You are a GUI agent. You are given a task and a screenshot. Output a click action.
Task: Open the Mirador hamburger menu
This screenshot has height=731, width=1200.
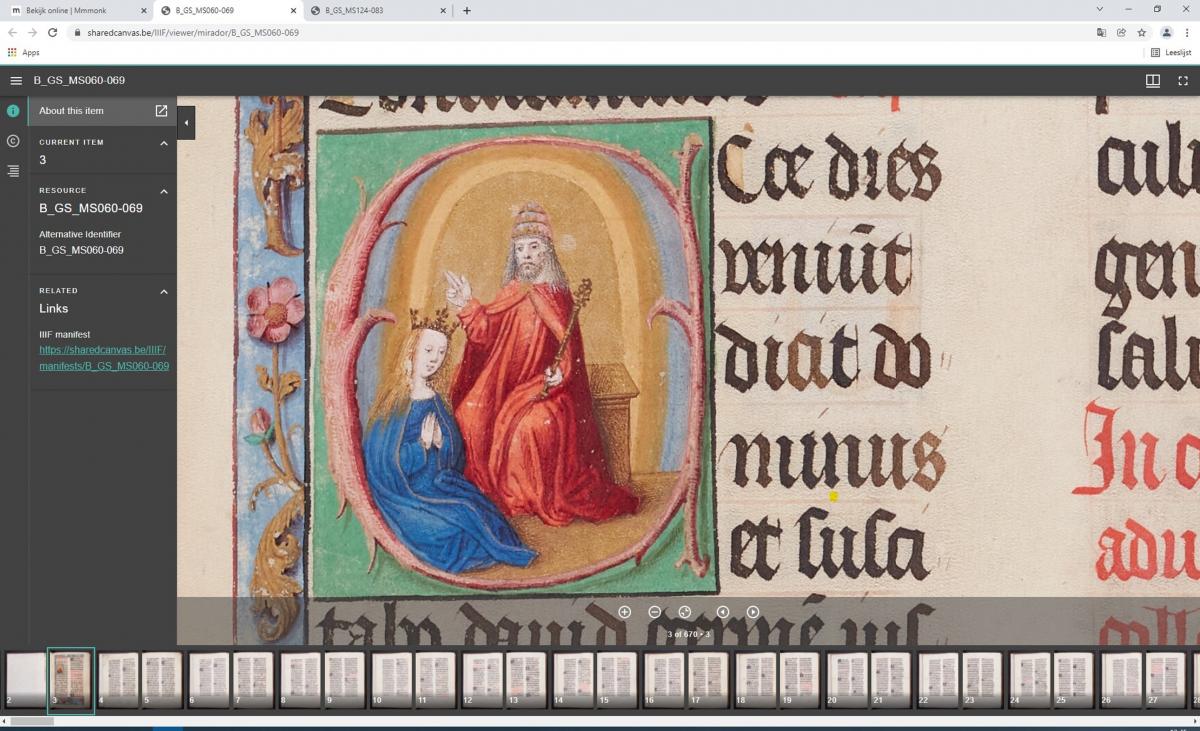point(16,80)
